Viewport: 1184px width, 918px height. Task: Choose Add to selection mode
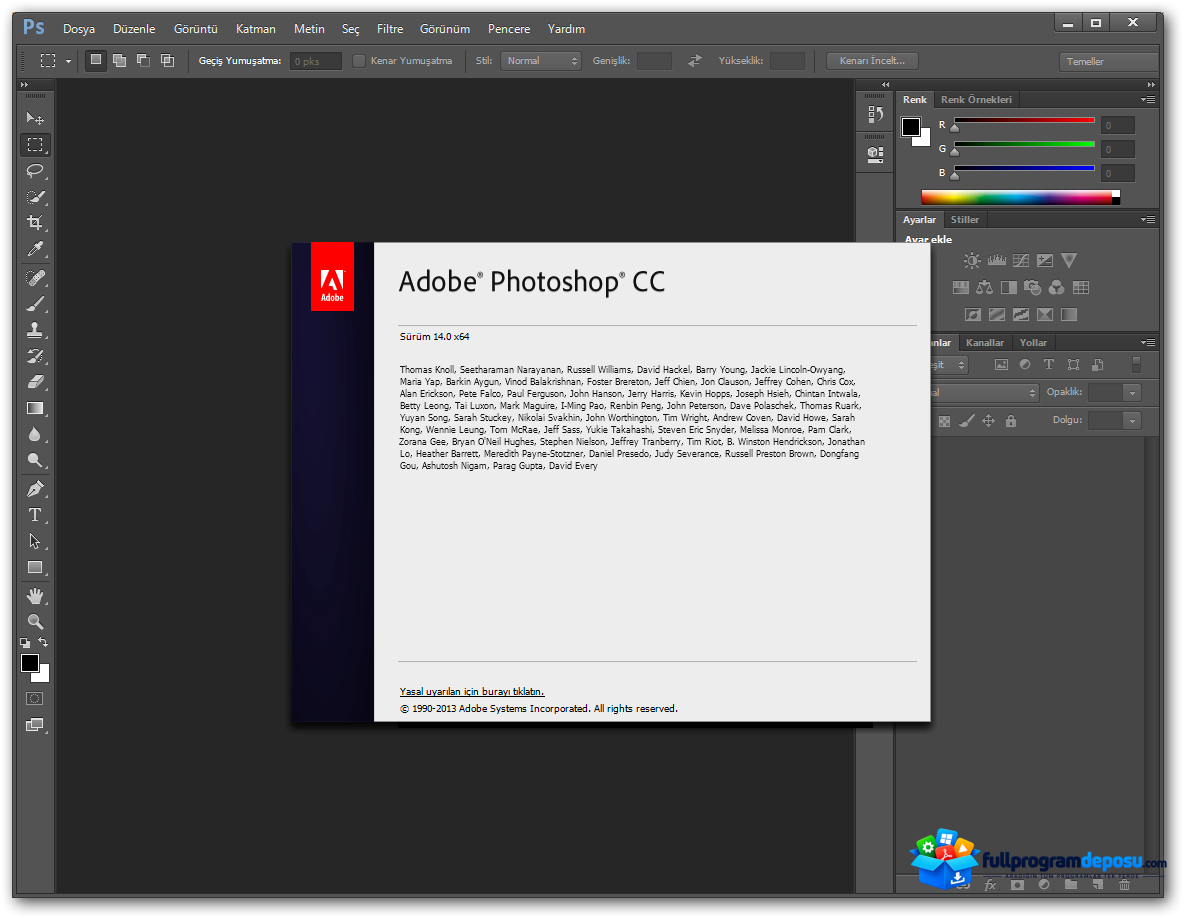(119, 60)
